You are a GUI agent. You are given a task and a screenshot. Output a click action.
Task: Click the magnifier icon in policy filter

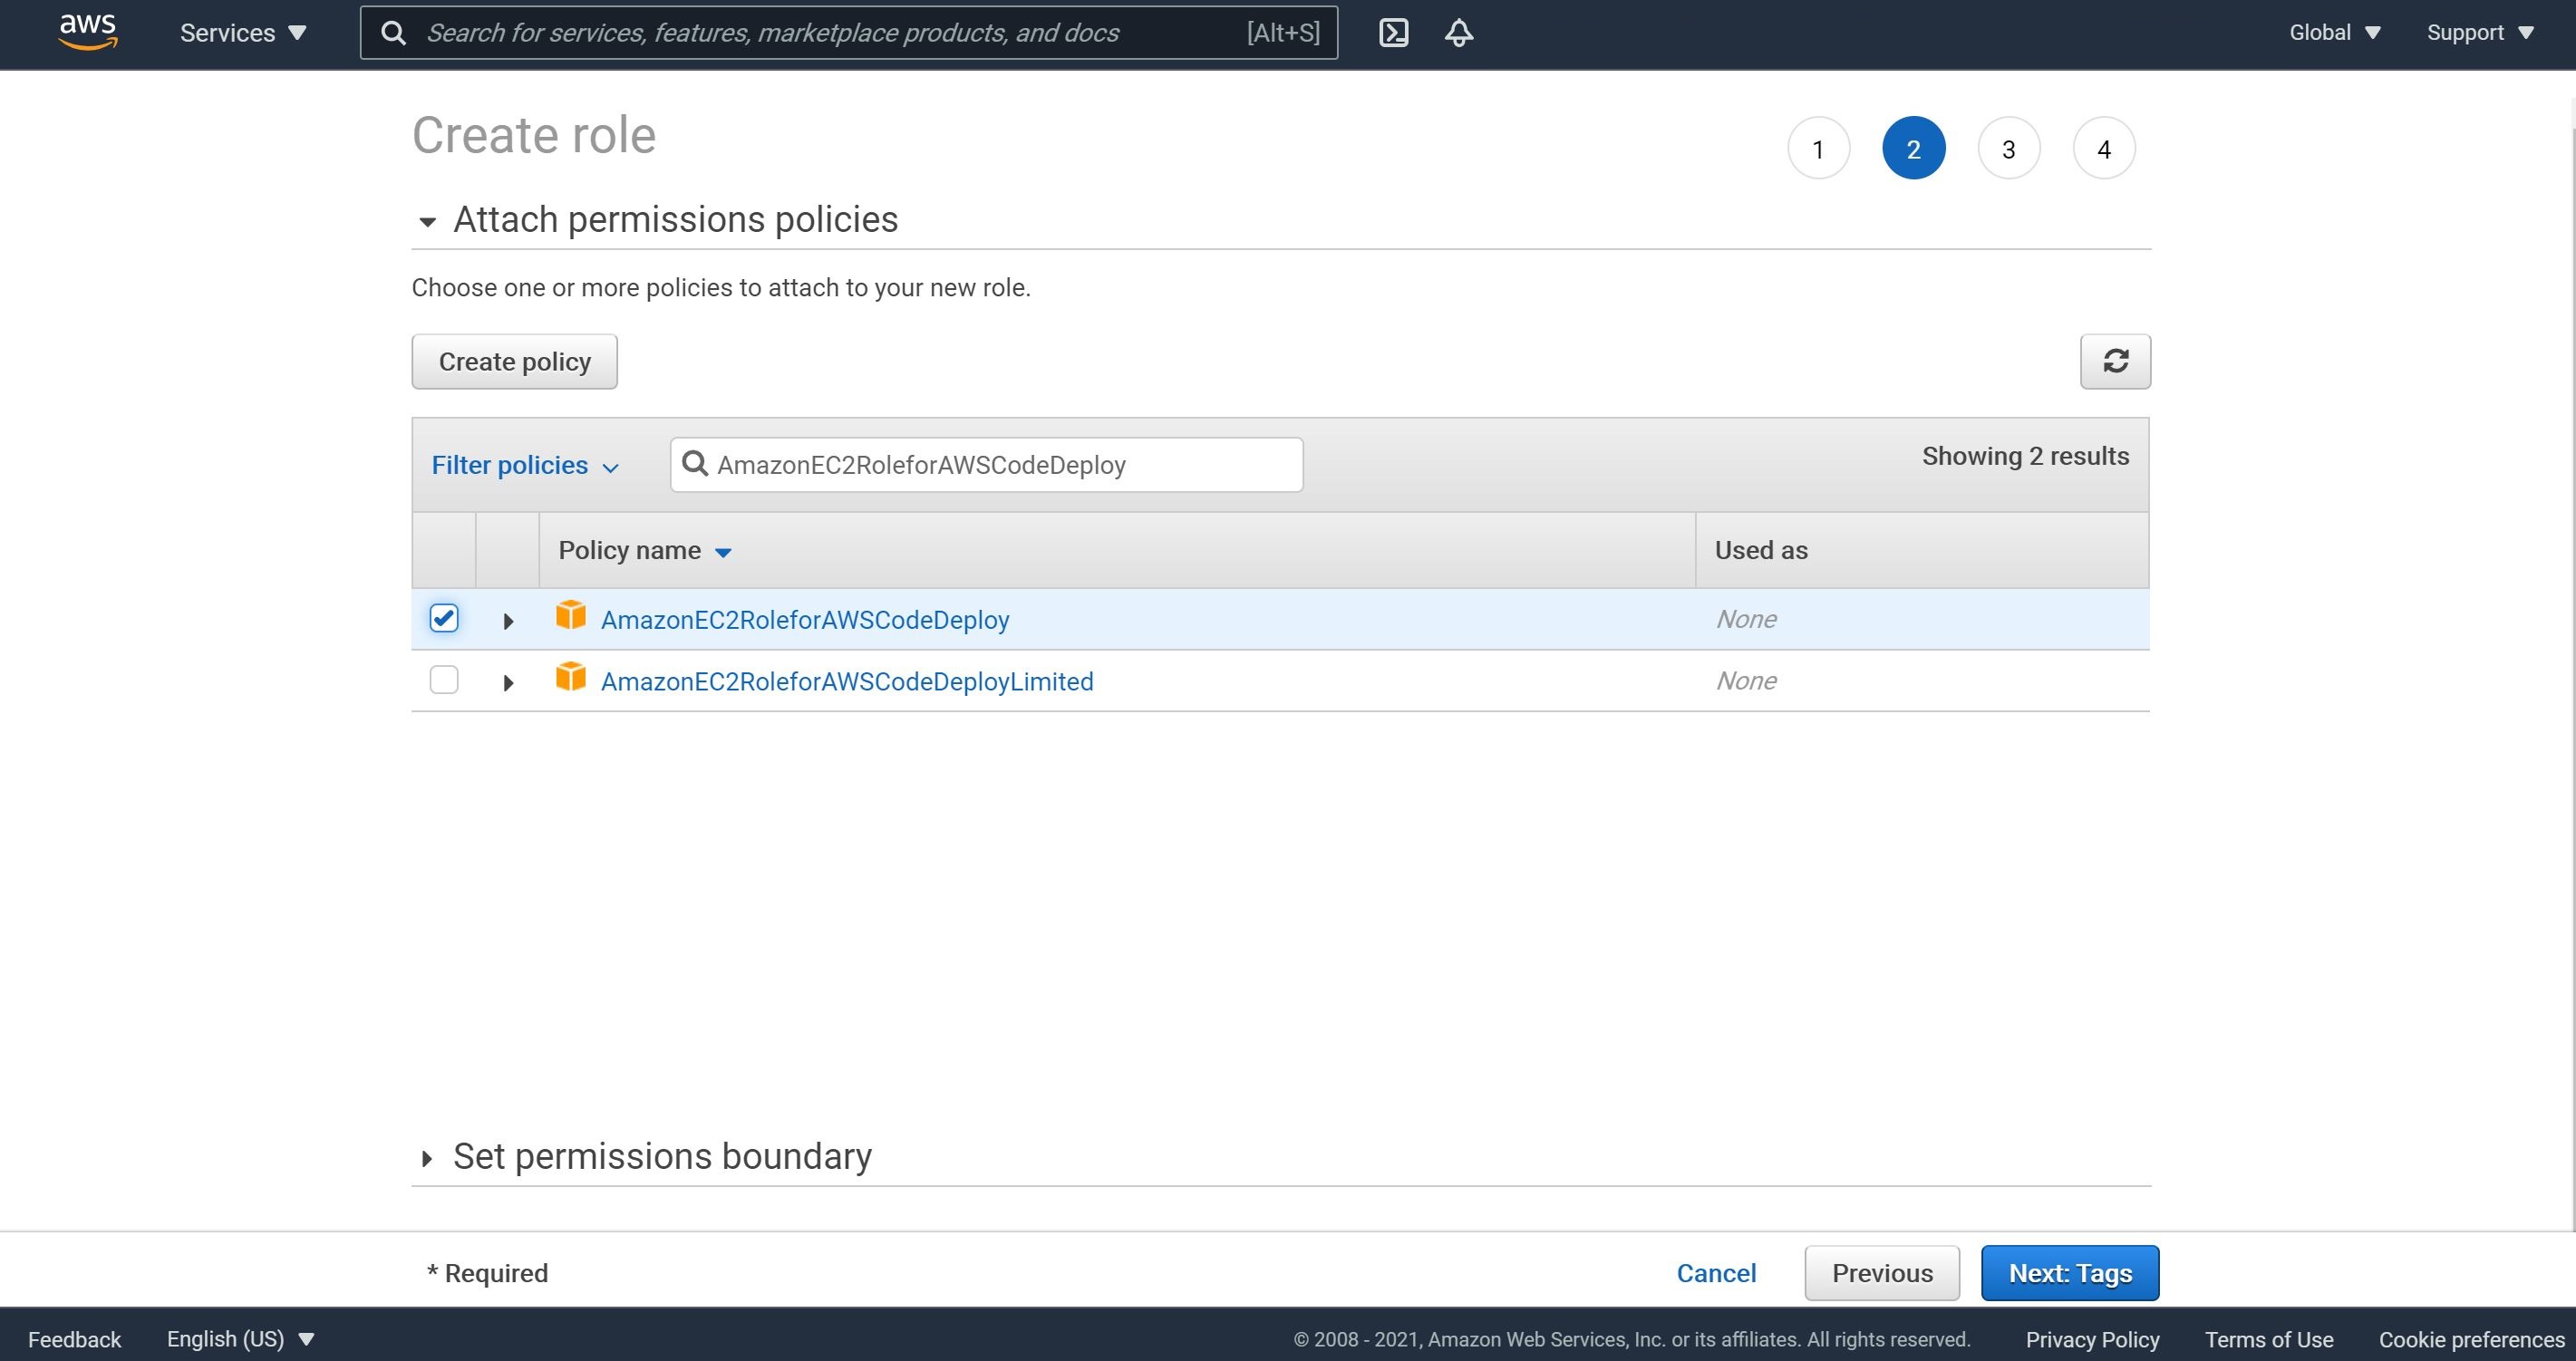coord(694,464)
